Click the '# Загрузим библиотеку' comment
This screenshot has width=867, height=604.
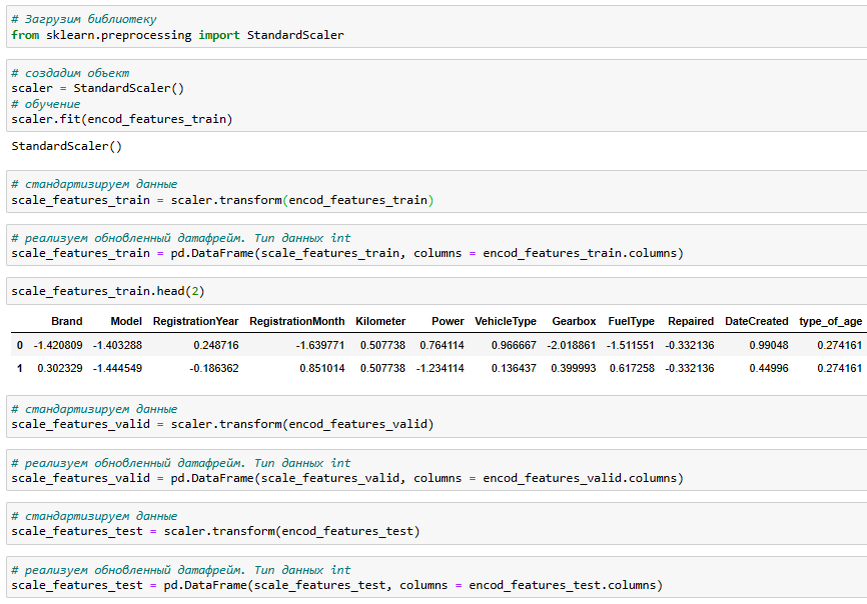pyautogui.click(x=84, y=19)
